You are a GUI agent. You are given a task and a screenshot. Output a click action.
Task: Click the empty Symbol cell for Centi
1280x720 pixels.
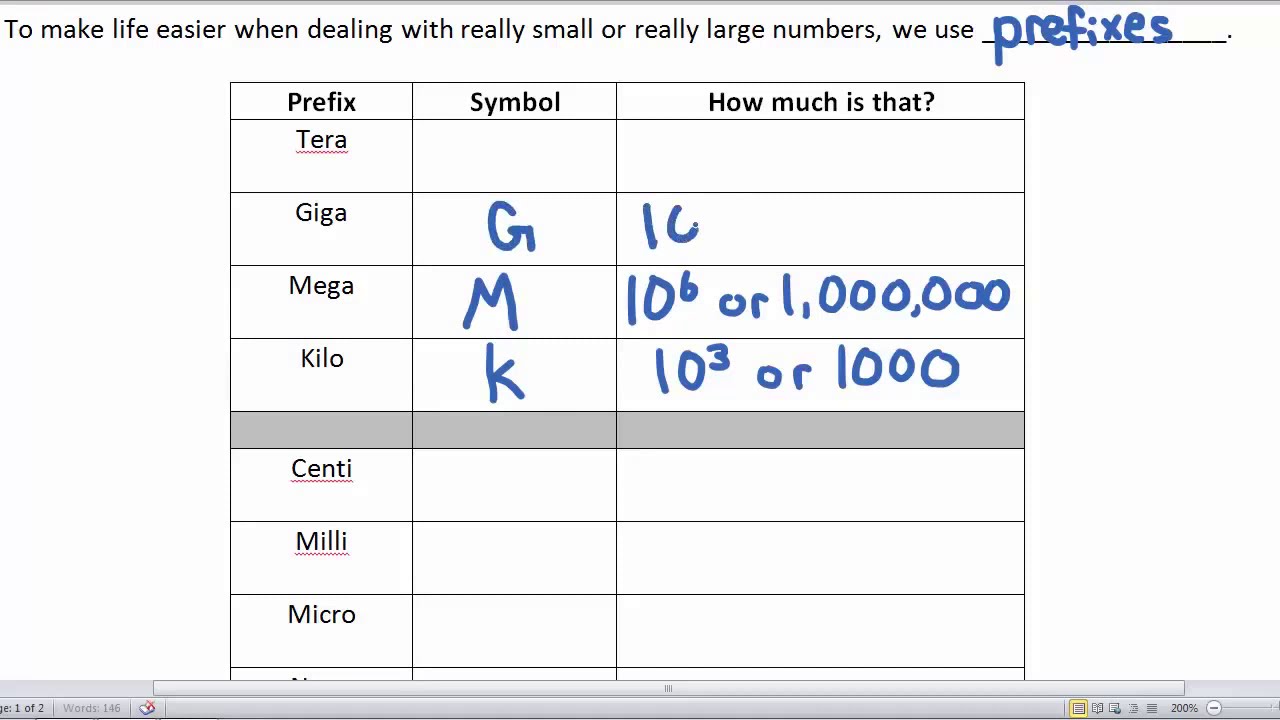(x=515, y=485)
